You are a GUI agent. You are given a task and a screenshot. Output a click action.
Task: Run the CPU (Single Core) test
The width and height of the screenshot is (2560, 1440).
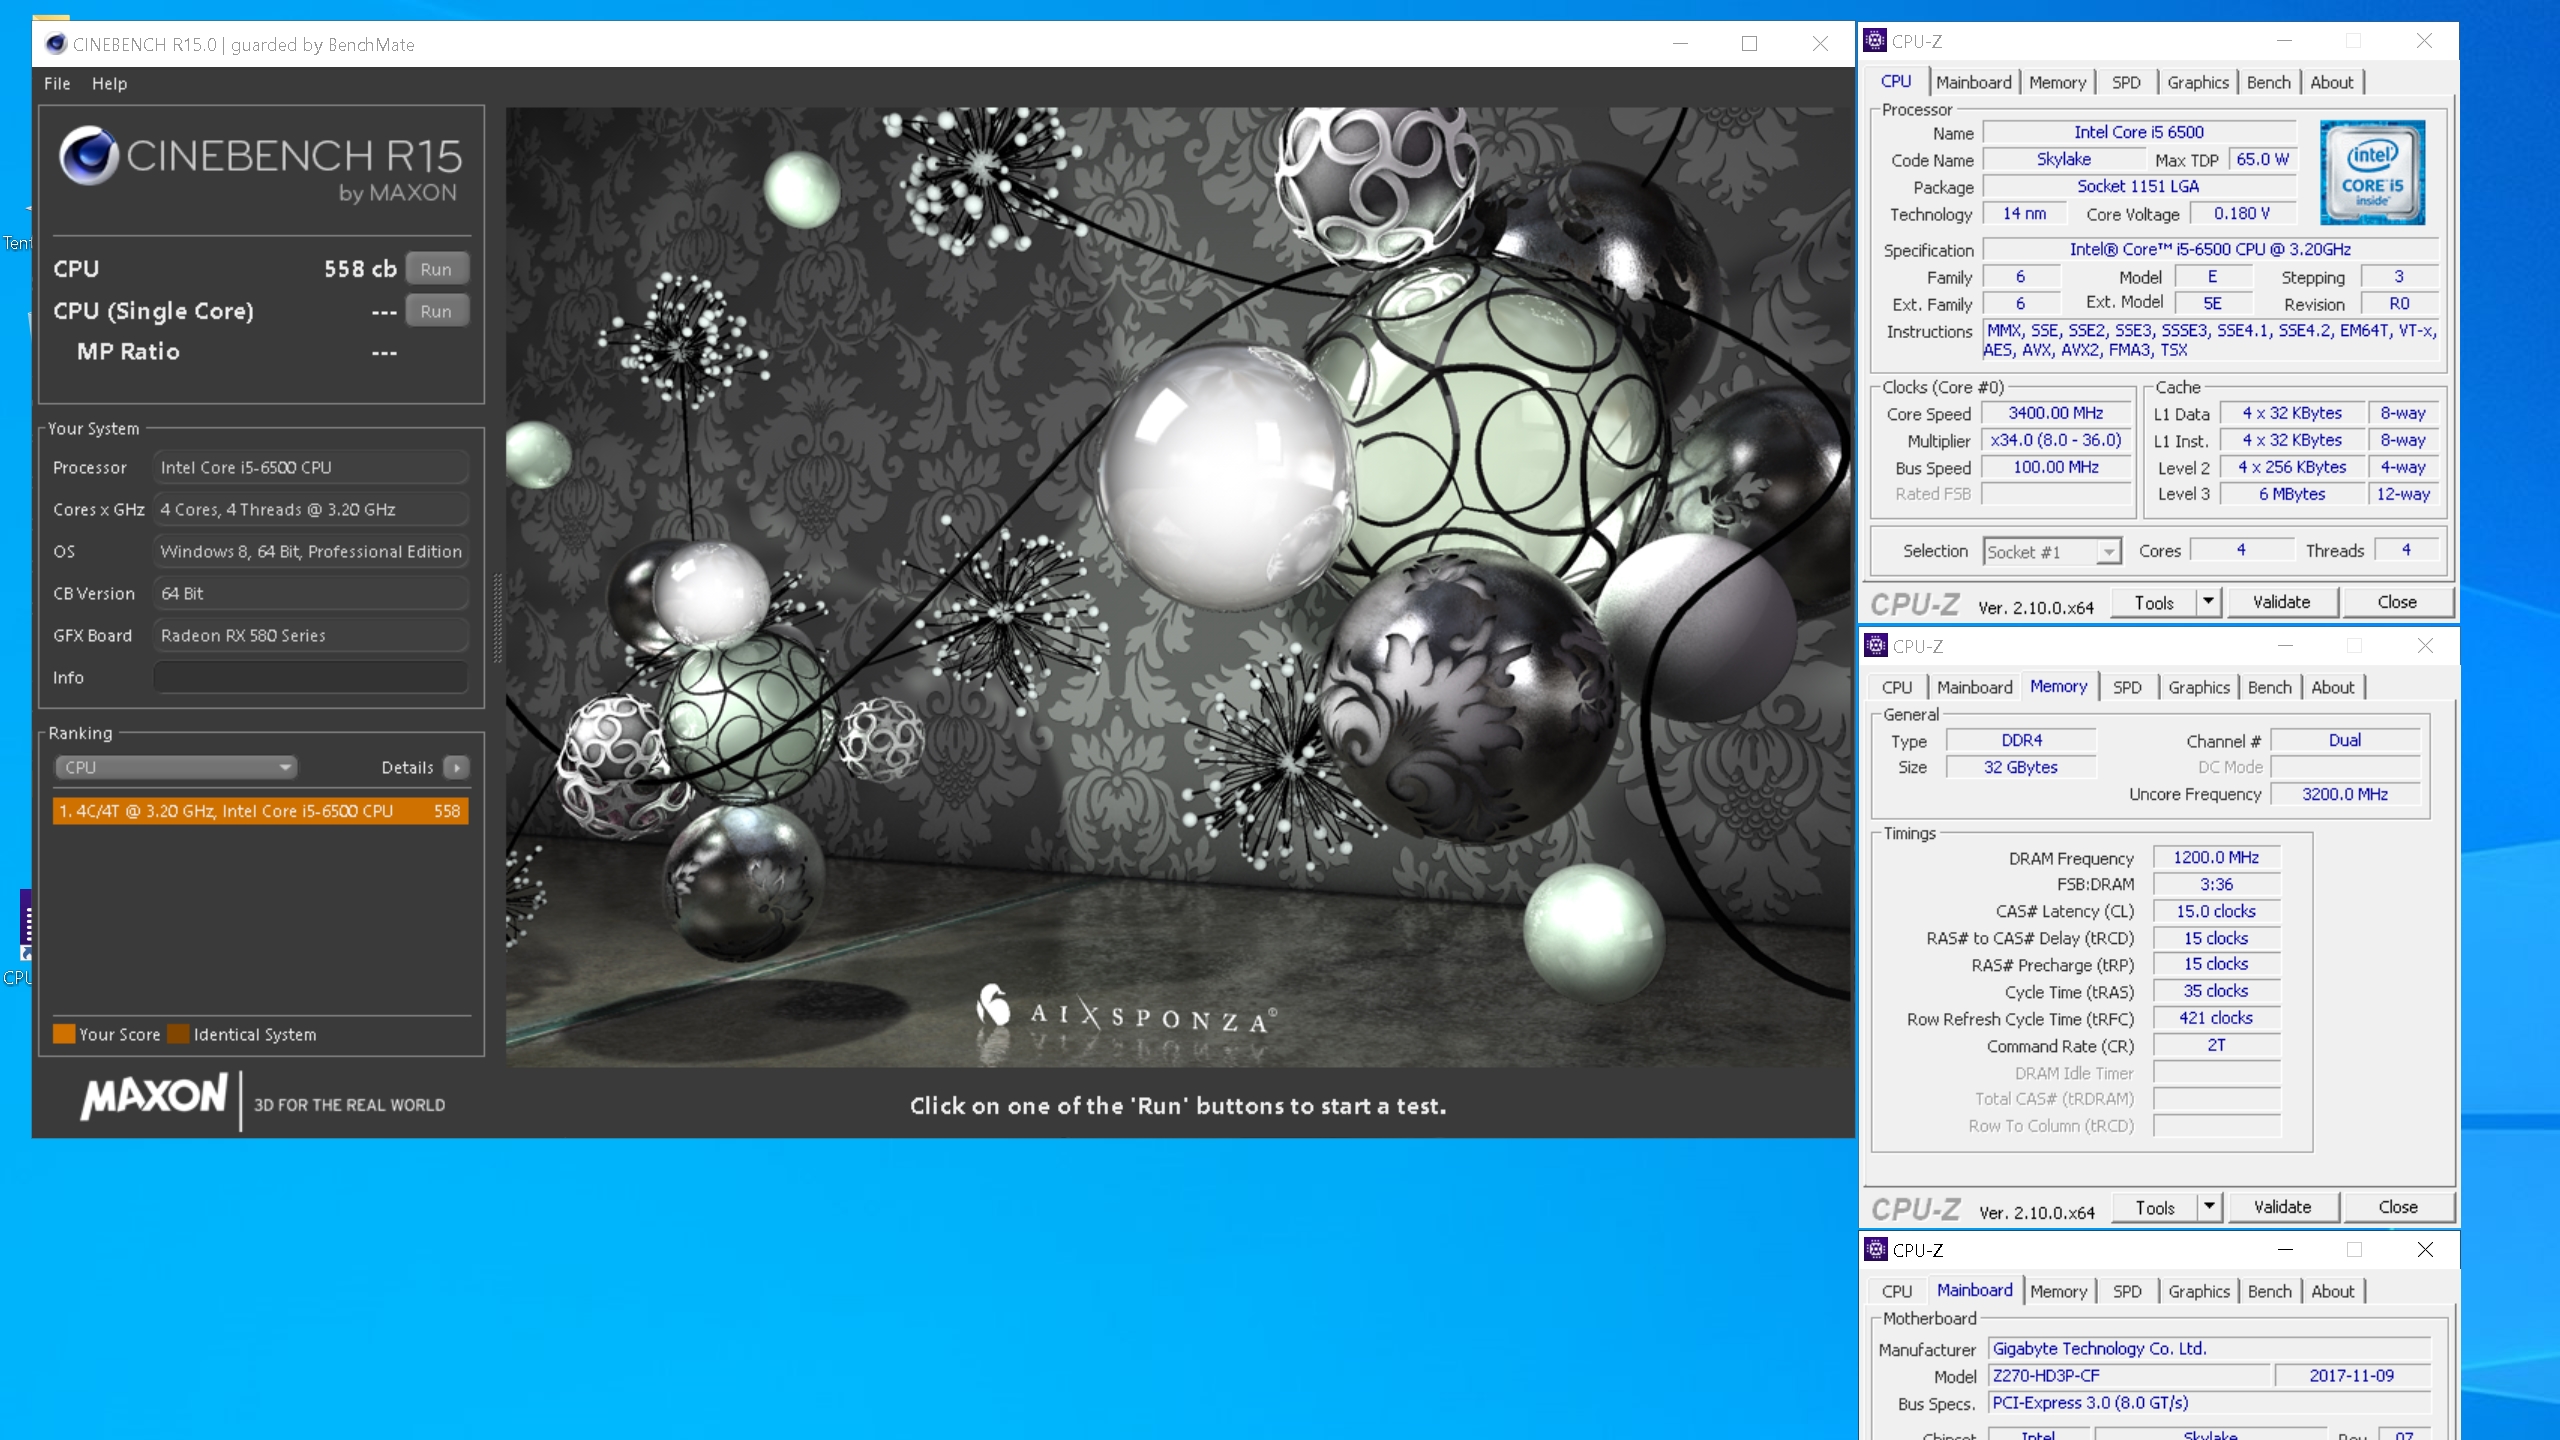[436, 311]
